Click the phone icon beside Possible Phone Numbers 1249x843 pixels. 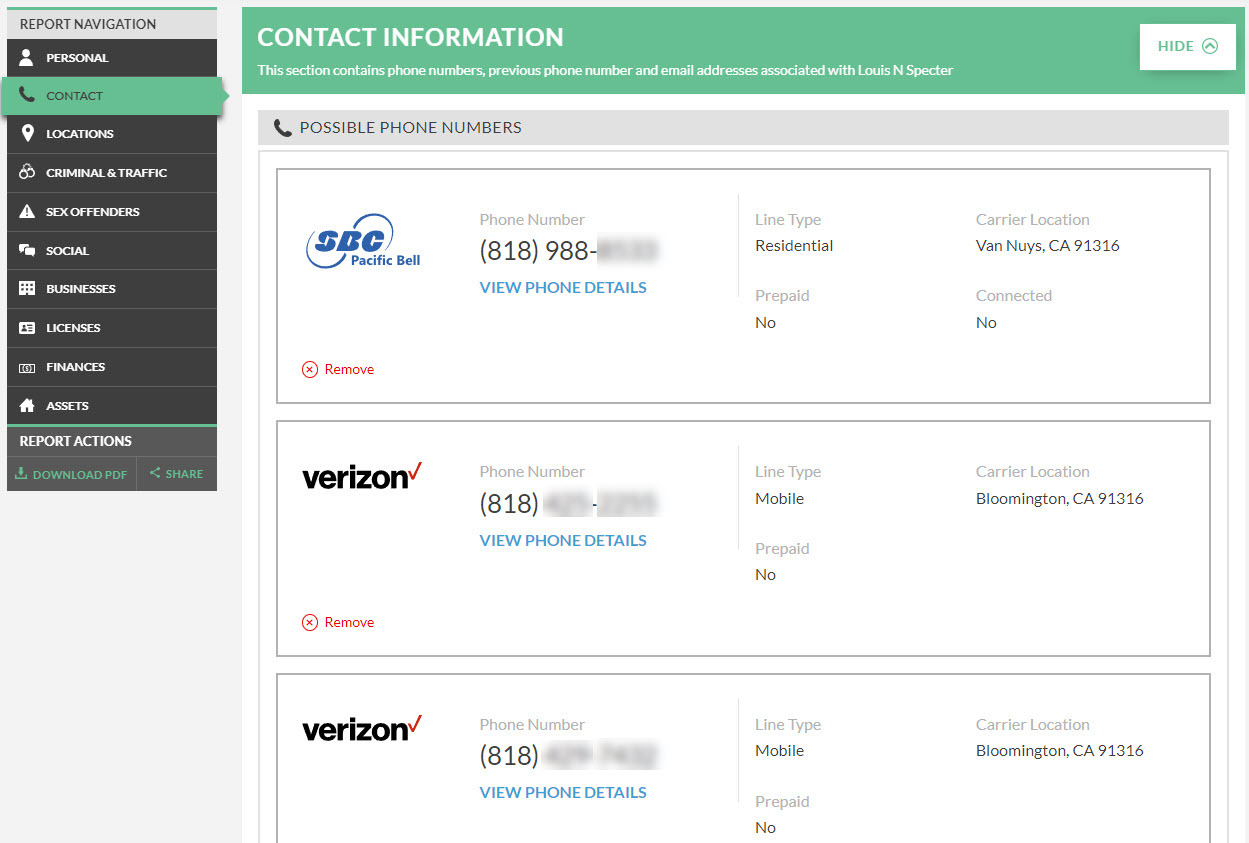pos(283,128)
